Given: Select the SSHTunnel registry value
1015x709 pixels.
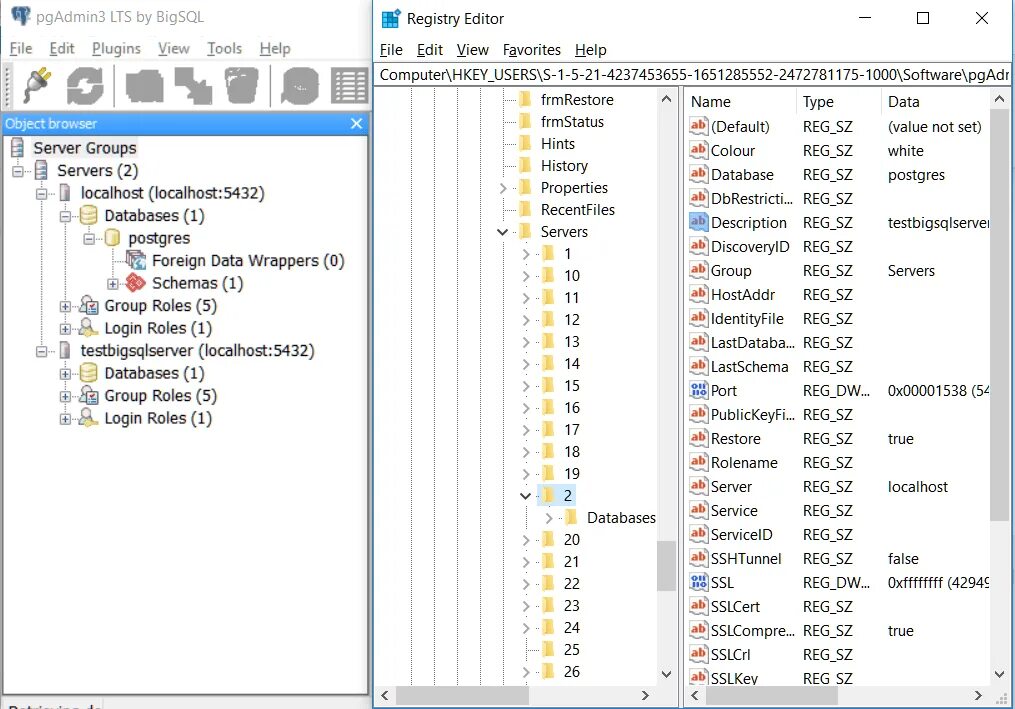Looking at the screenshot, I should 746,559.
